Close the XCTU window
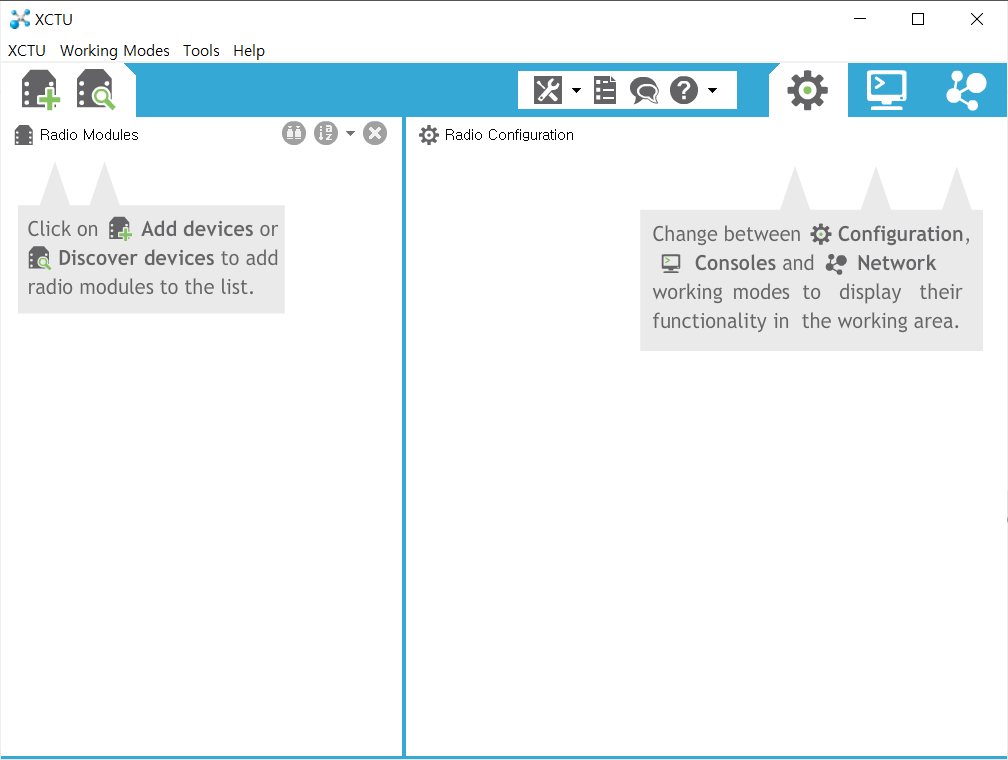The height and width of the screenshot is (760, 1008). [x=976, y=19]
